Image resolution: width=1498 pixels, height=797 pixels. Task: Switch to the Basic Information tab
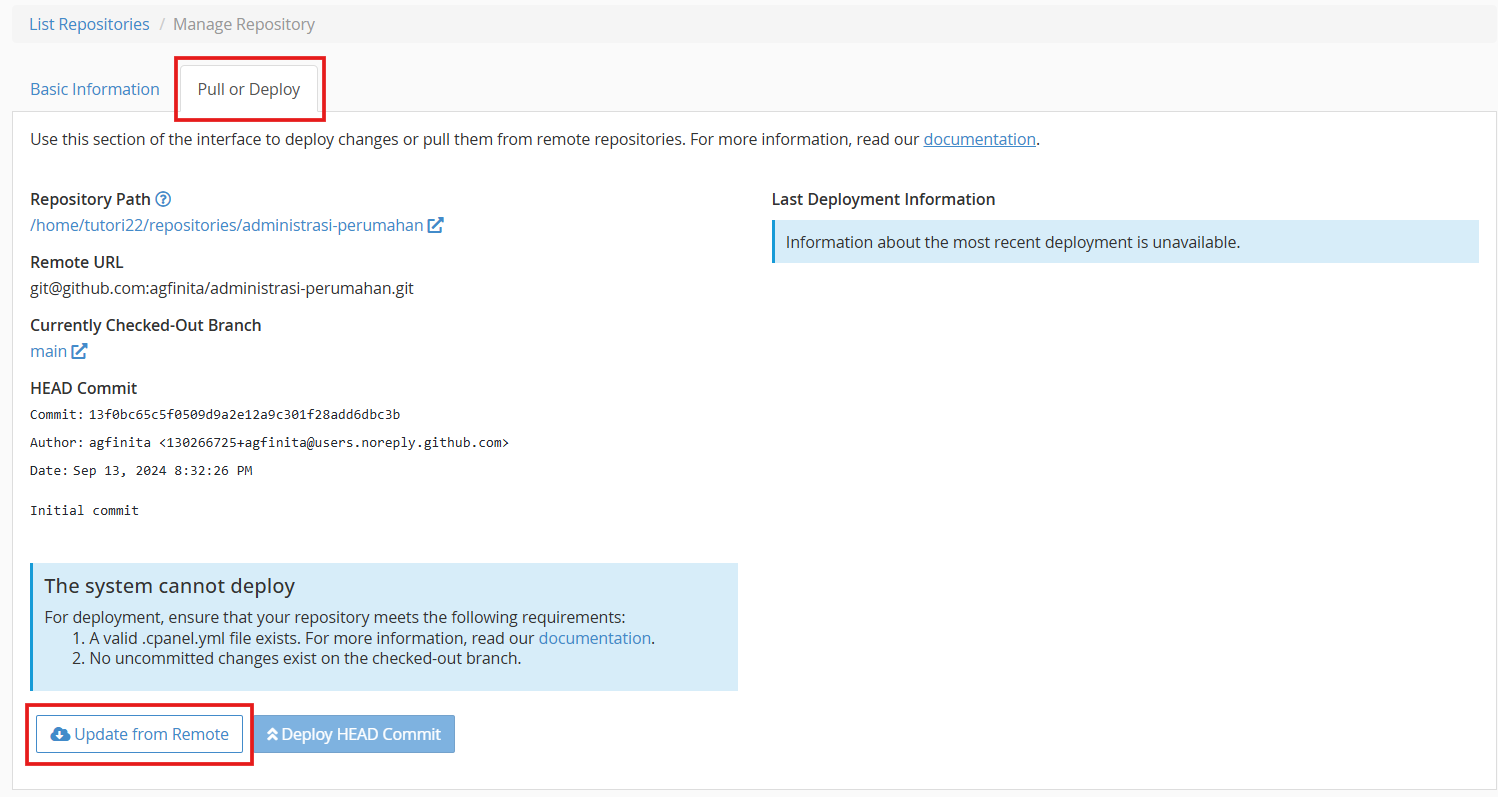click(95, 88)
